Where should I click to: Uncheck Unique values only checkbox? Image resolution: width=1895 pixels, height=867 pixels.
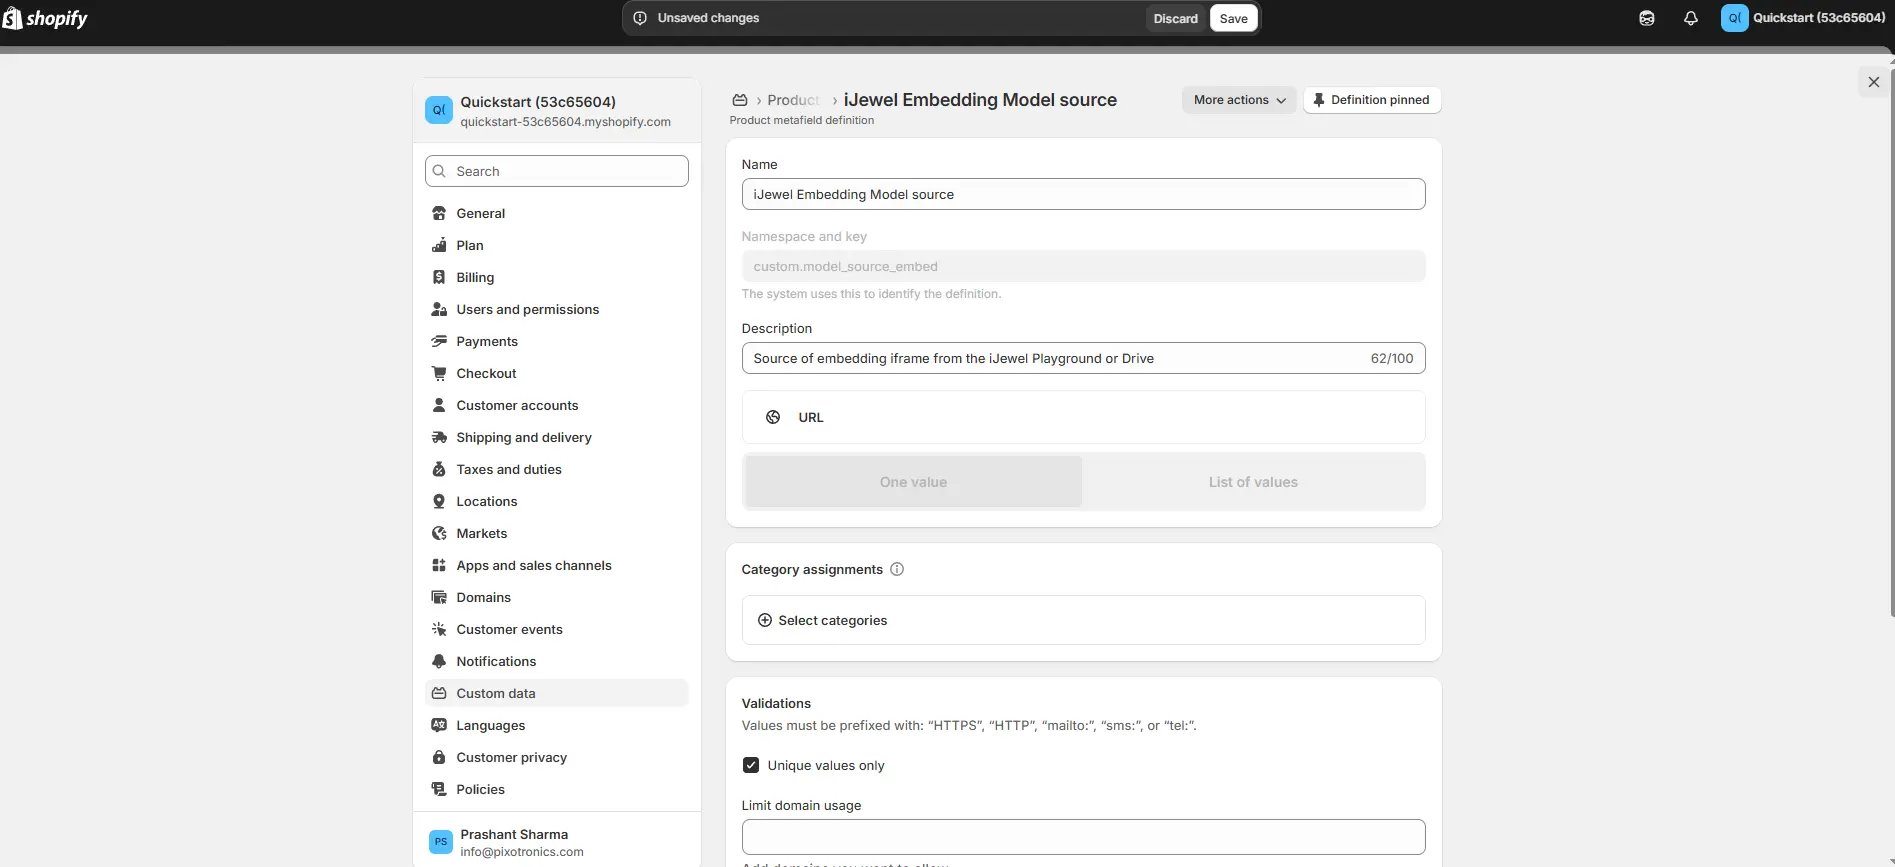pyautogui.click(x=751, y=765)
